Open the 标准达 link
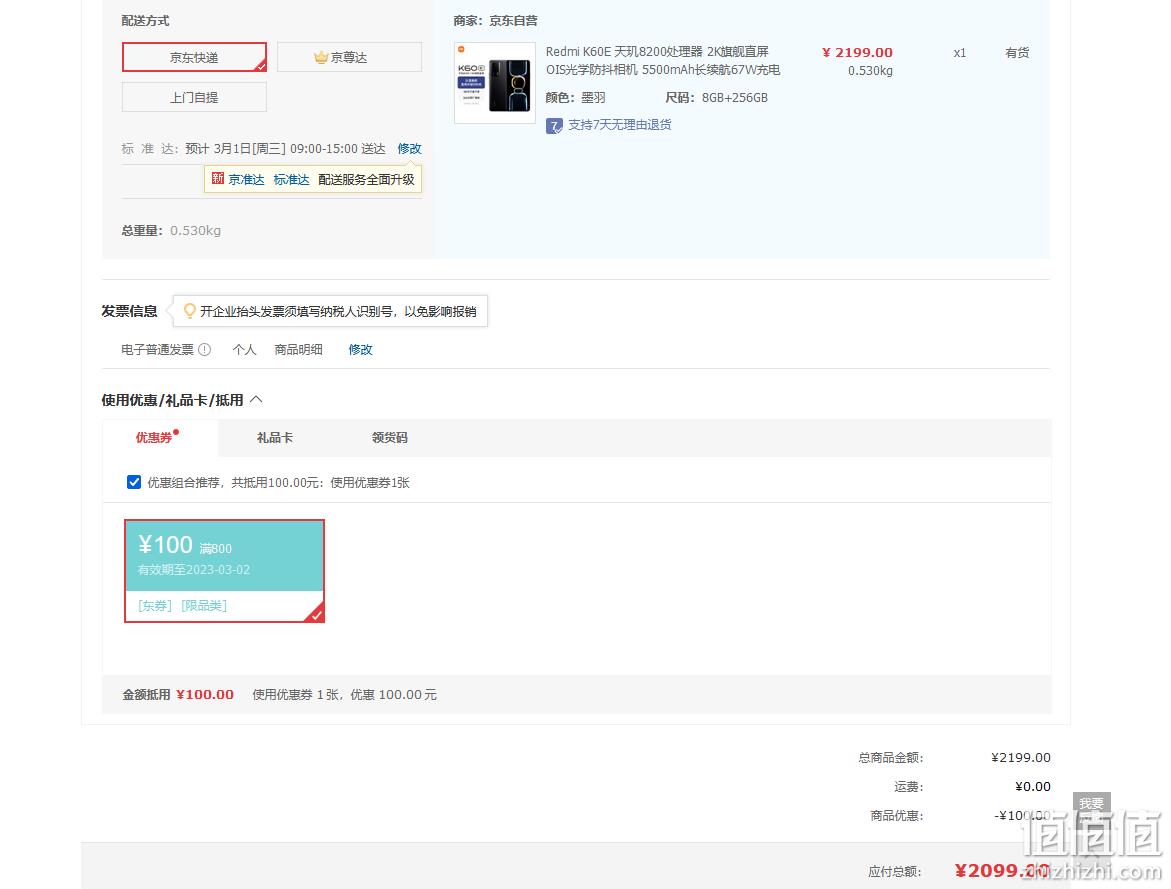Viewport: 1171px width, 889px height. (x=291, y=179)
